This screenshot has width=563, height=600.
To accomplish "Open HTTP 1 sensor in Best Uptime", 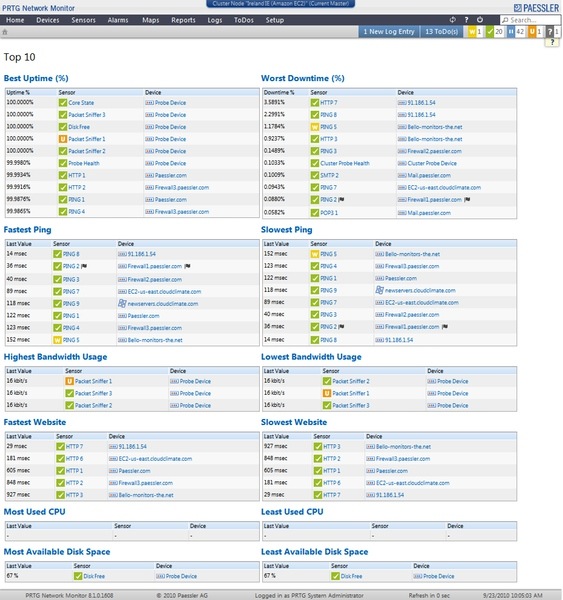I will tap(77, 175).
